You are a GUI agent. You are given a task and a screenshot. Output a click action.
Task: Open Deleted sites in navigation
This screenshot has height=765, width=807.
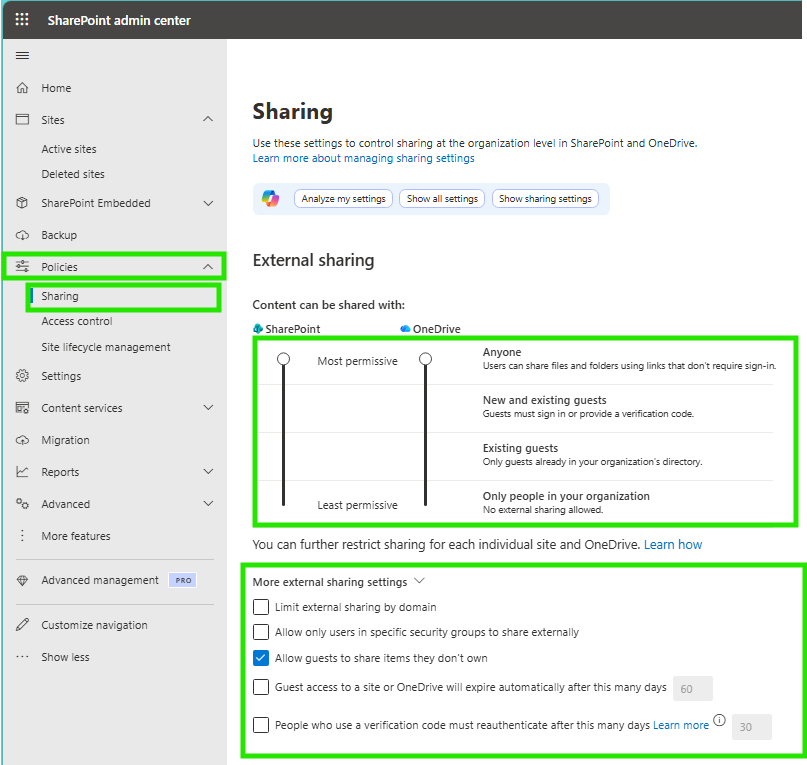pos(73,174)
